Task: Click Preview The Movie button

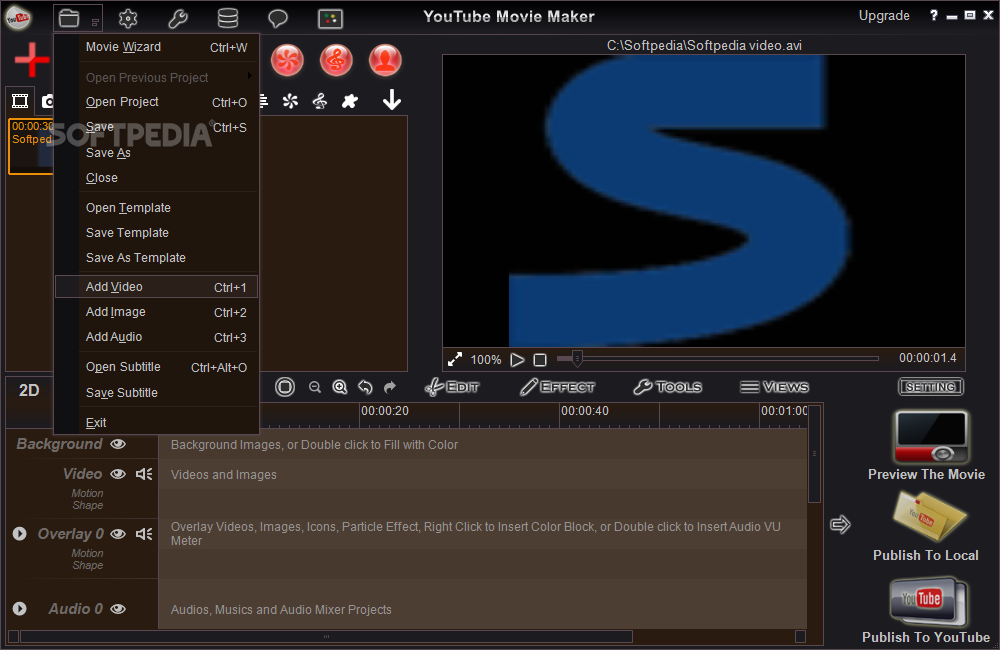Action: (927, 446)
